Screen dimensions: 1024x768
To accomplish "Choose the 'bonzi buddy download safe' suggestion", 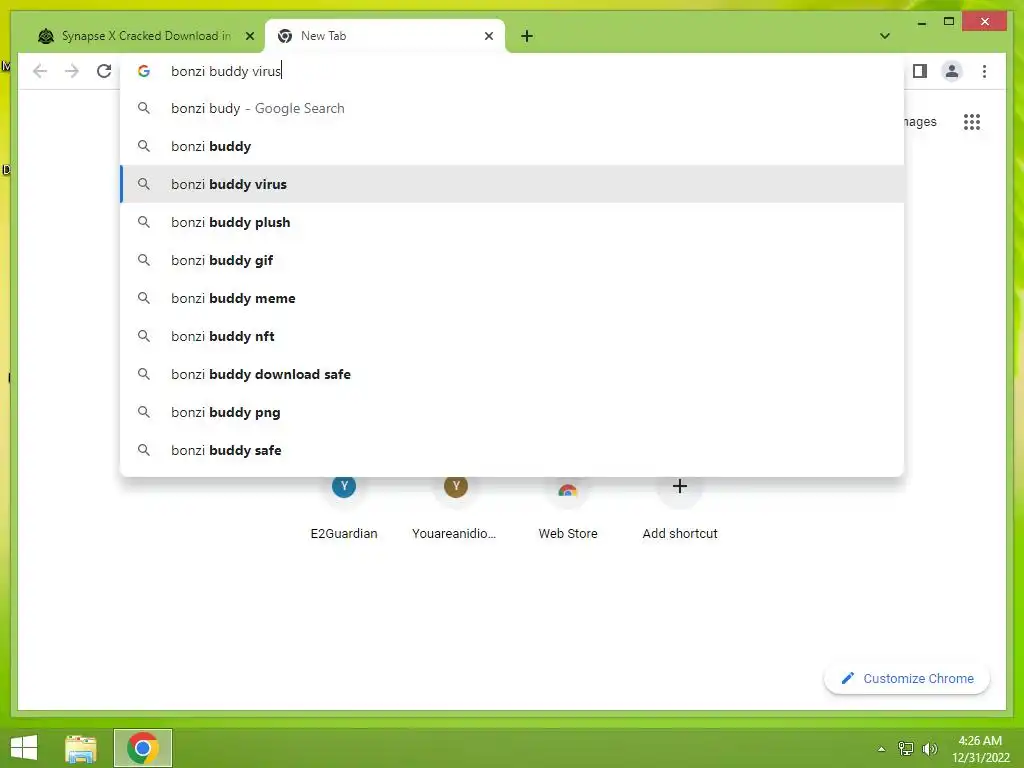I will point(512,374).
